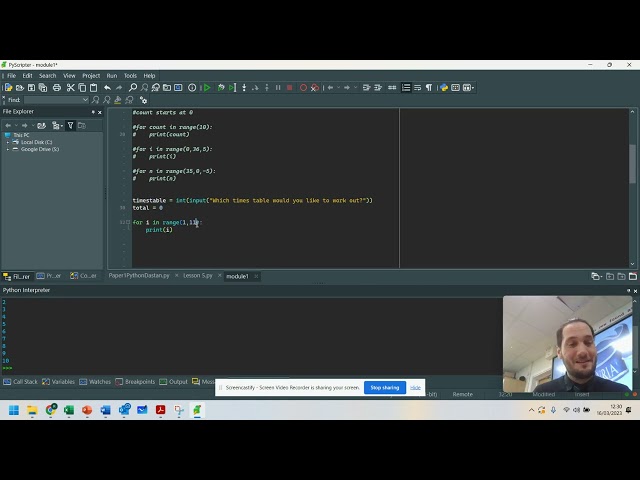Viewport: 640px width, 480px height.
Task: Click the Windows Start button
Action: [14, 410]
